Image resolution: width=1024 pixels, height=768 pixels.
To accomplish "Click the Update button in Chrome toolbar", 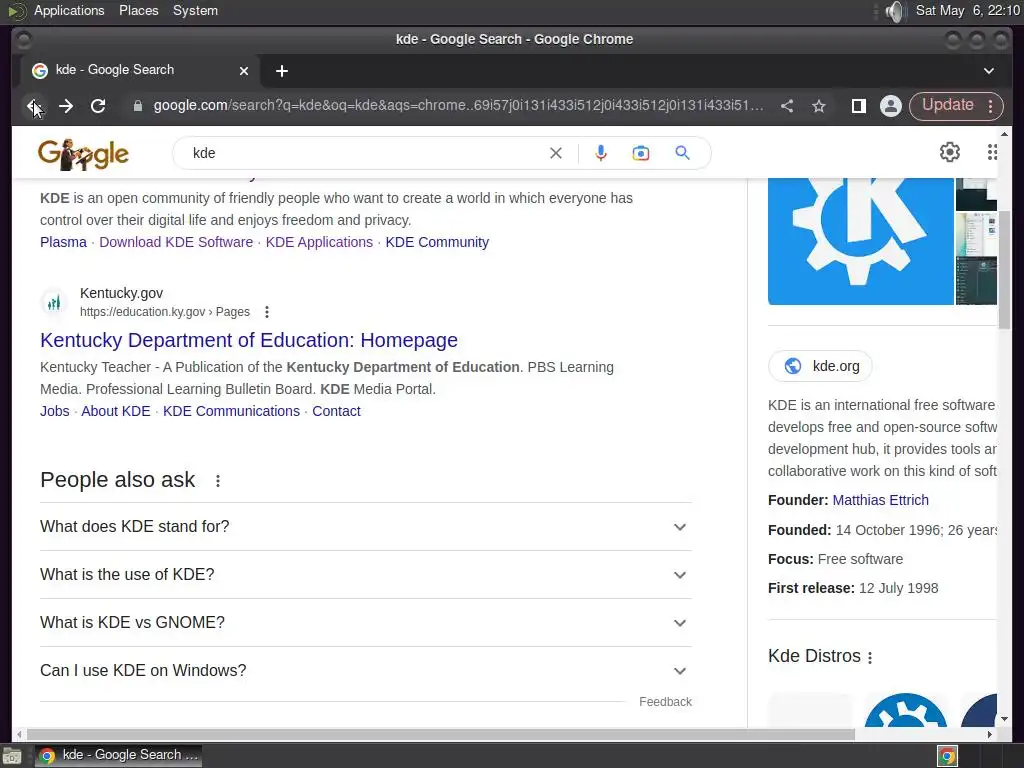I will pos(948,105).
